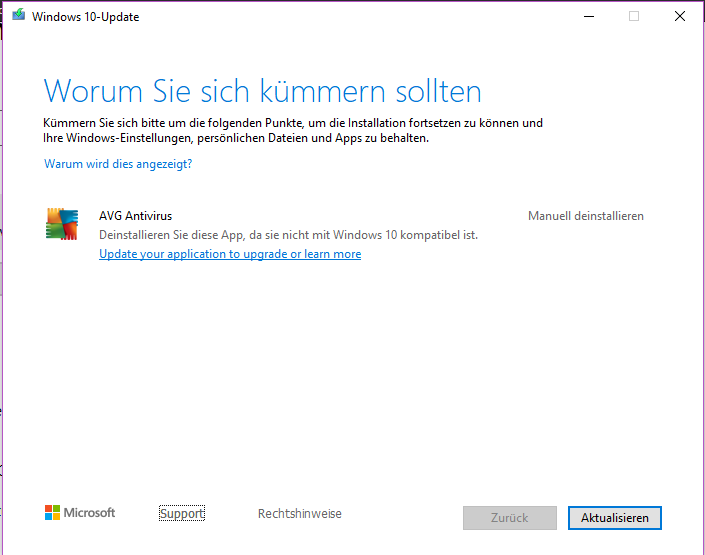
Task: Click the 'AVG Antivirus' app name text
Action: tap(135, 216)
